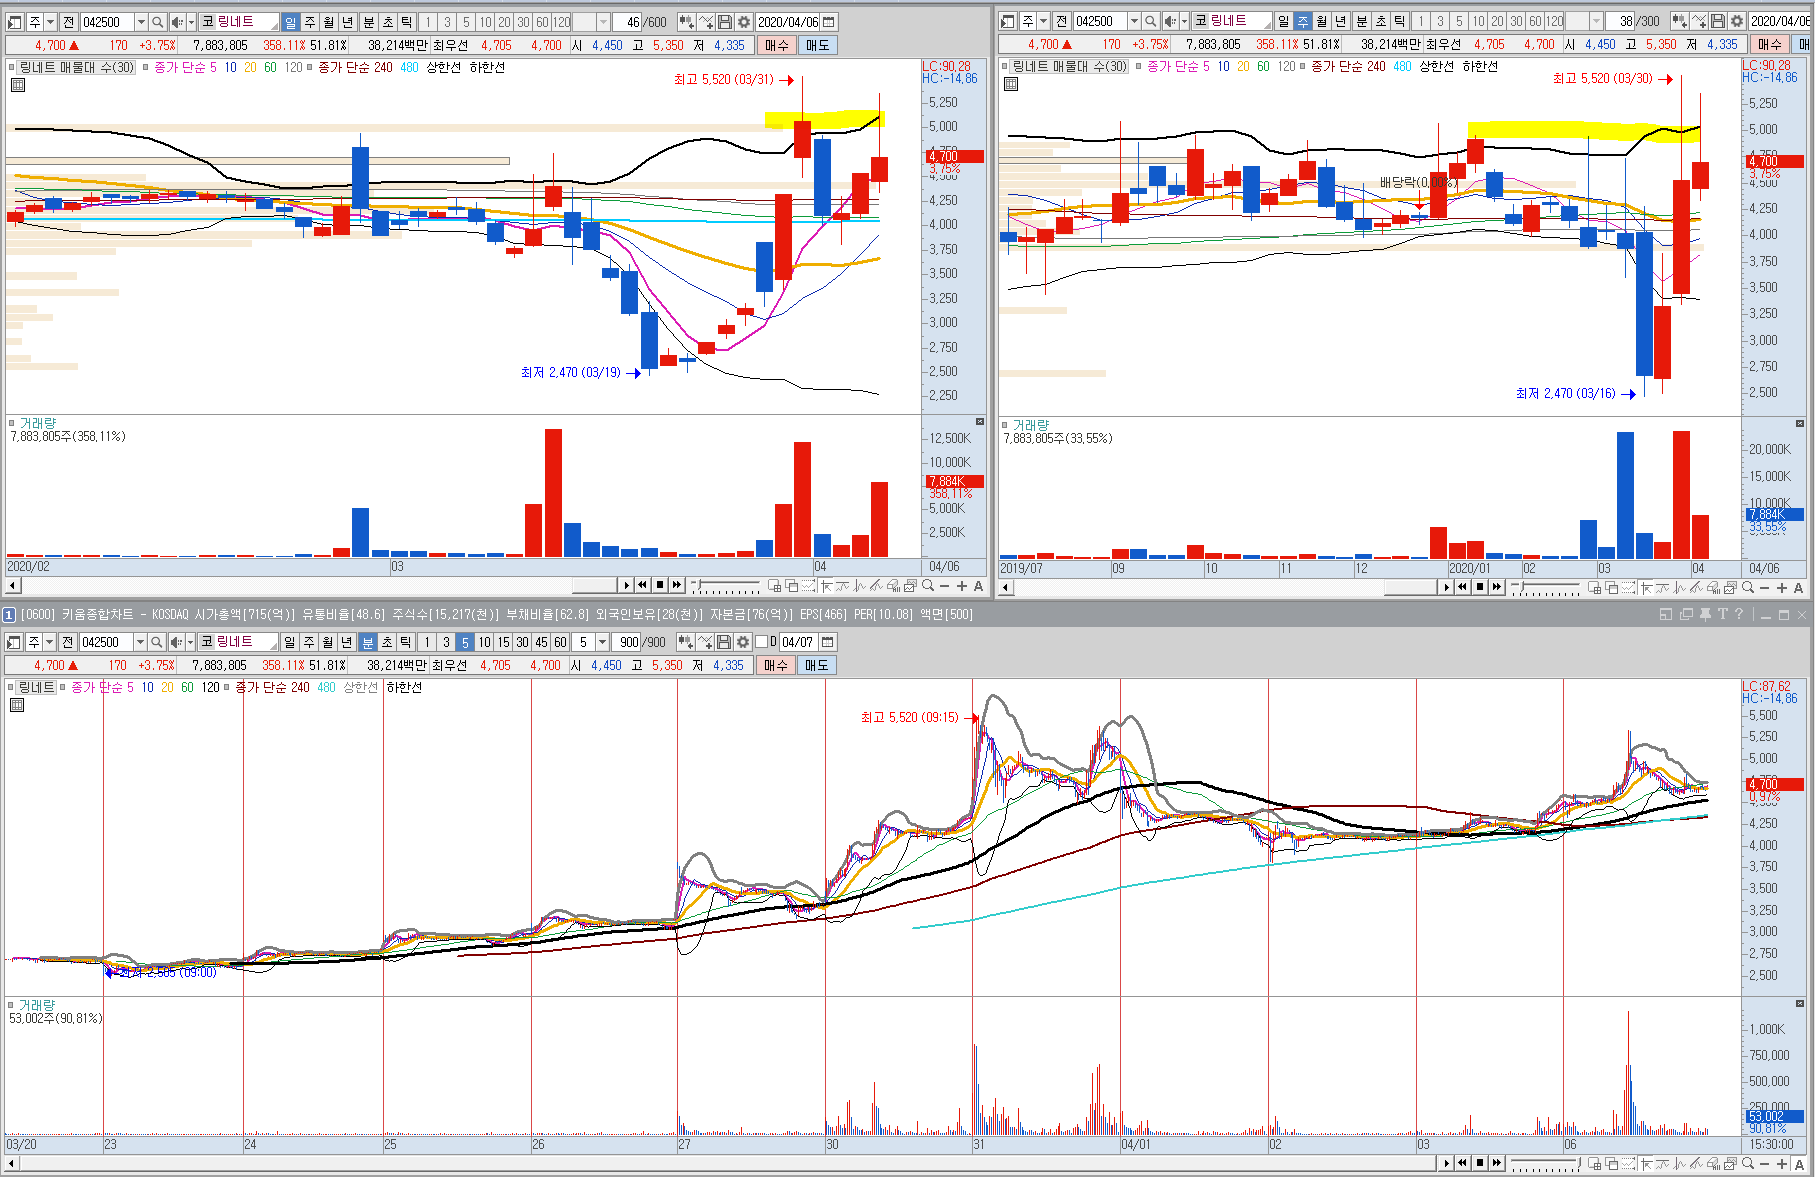This screenshot has height=1177, width=1815.
Task: Open stock code 042500 dropdown in top-left chart
Action: tap(140, 22)
